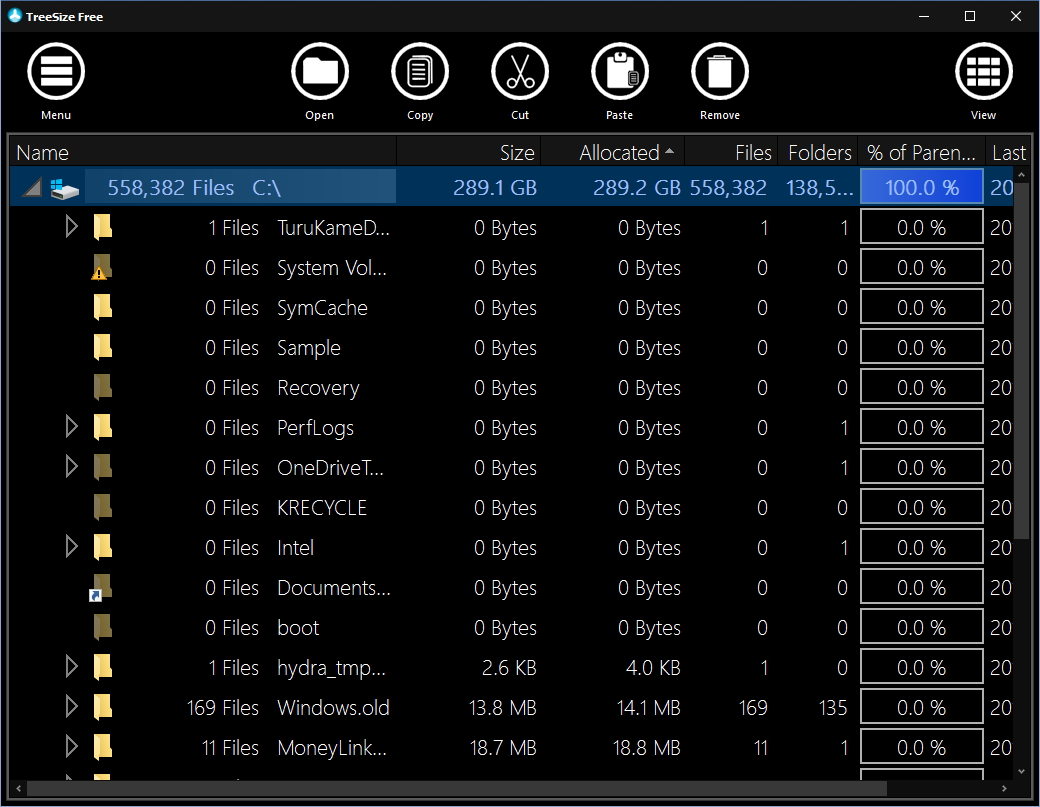The image size is (1040, 807).
Task: Expand the PerfLogs folder
Action: (72, 428)
